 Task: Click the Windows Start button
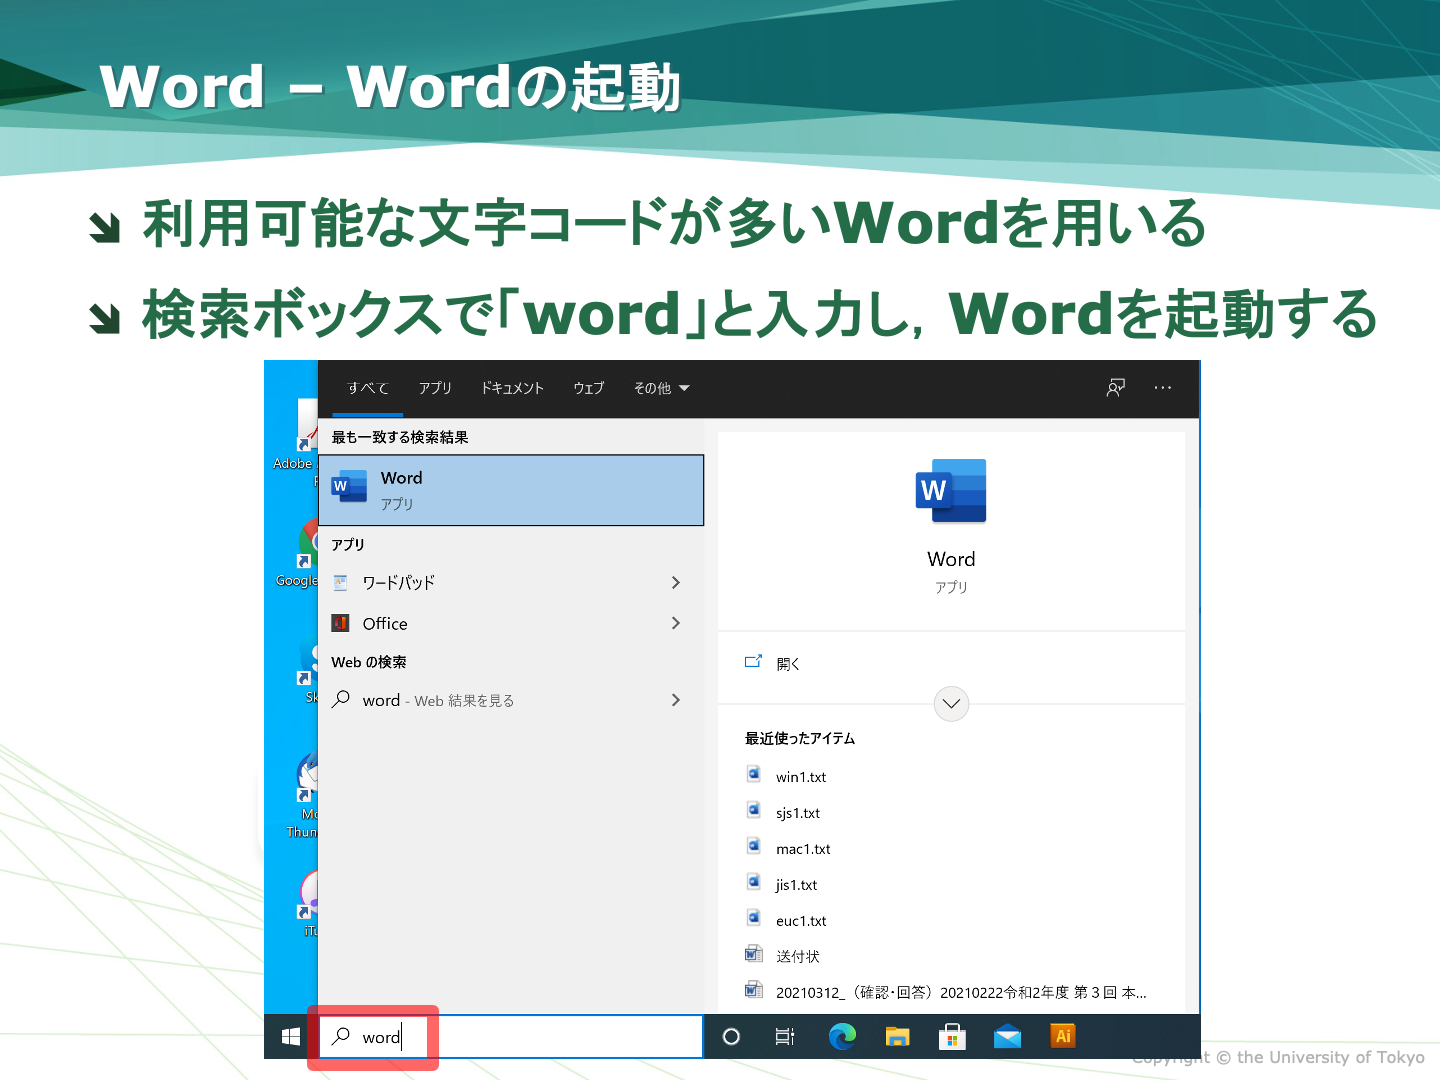pyautogui.click(x=291, y=1037)
